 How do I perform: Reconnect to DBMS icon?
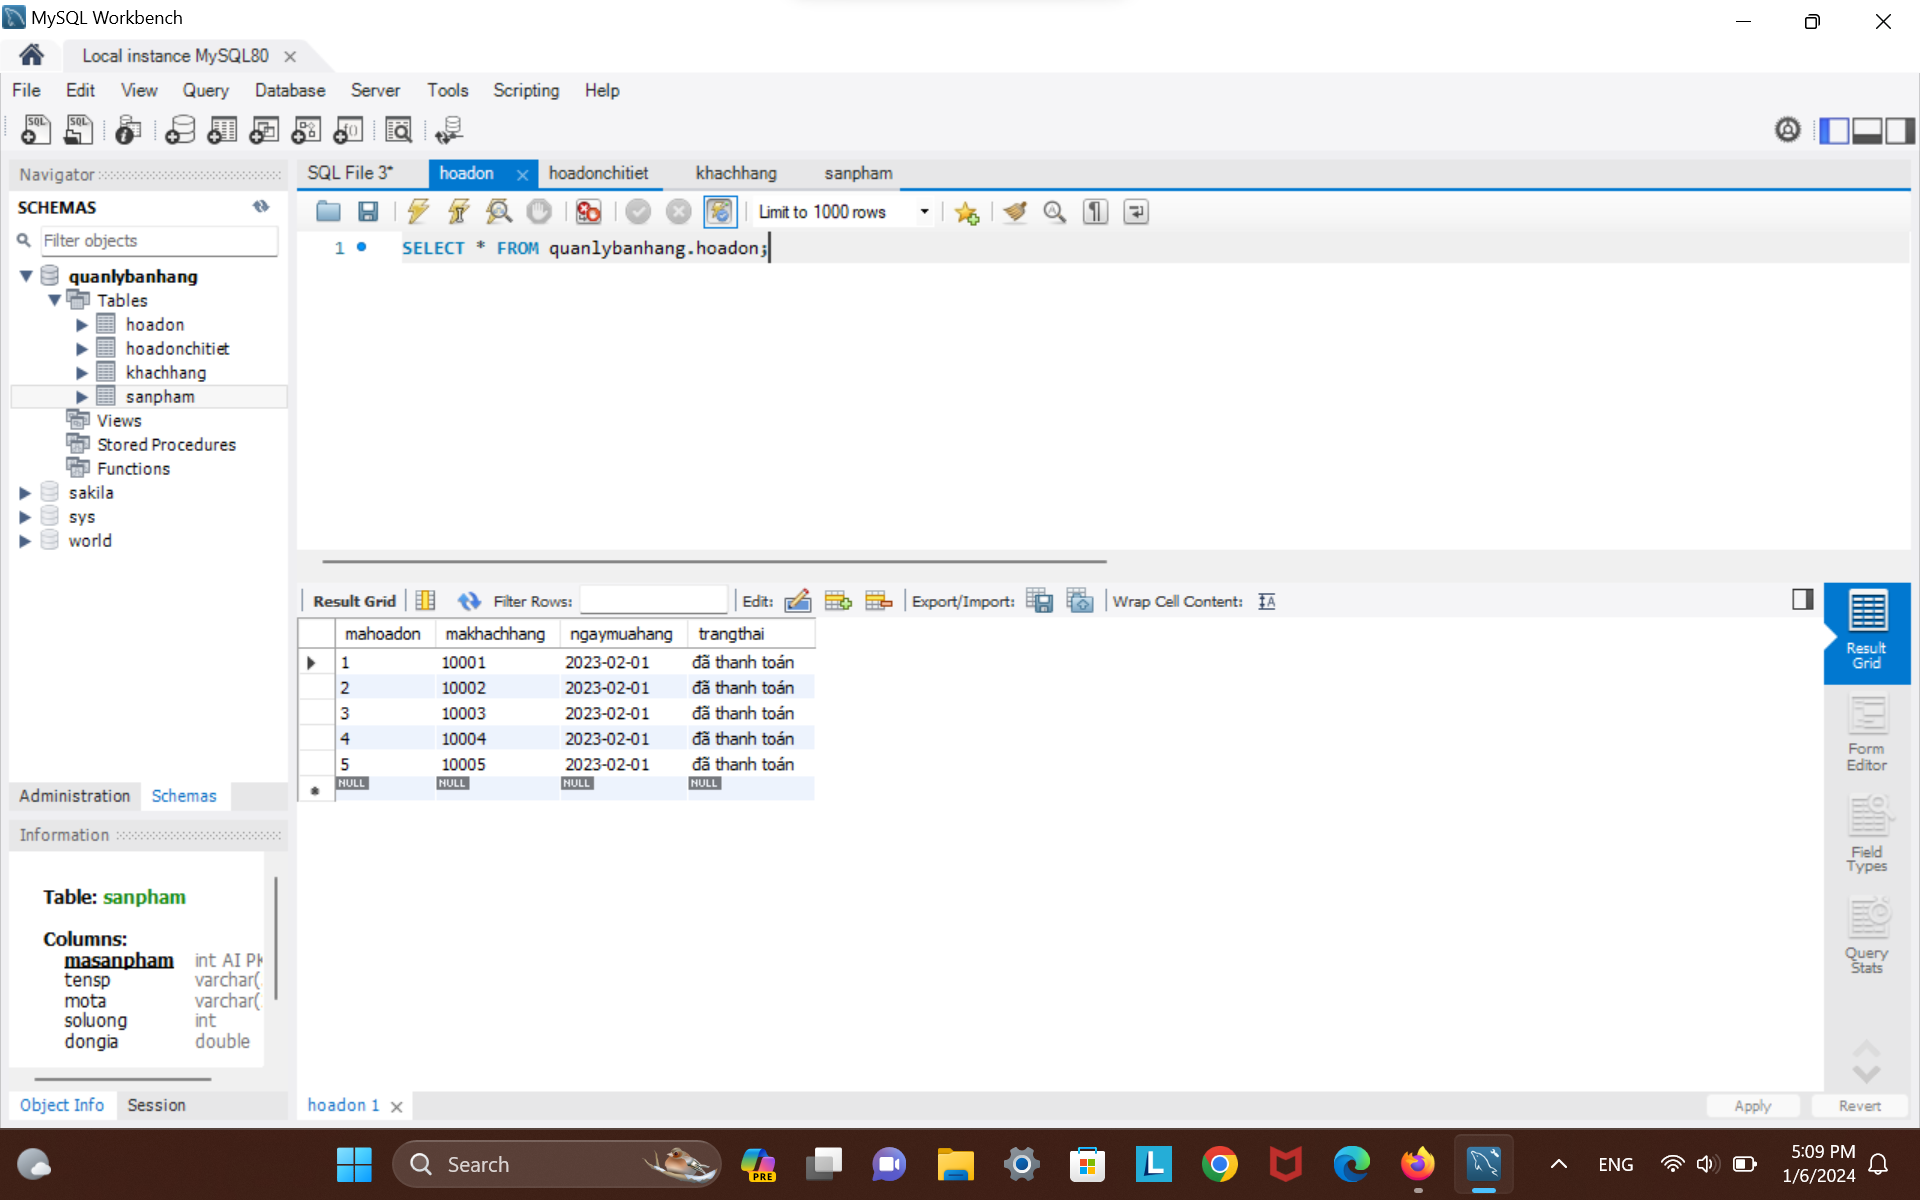(449, 130)
